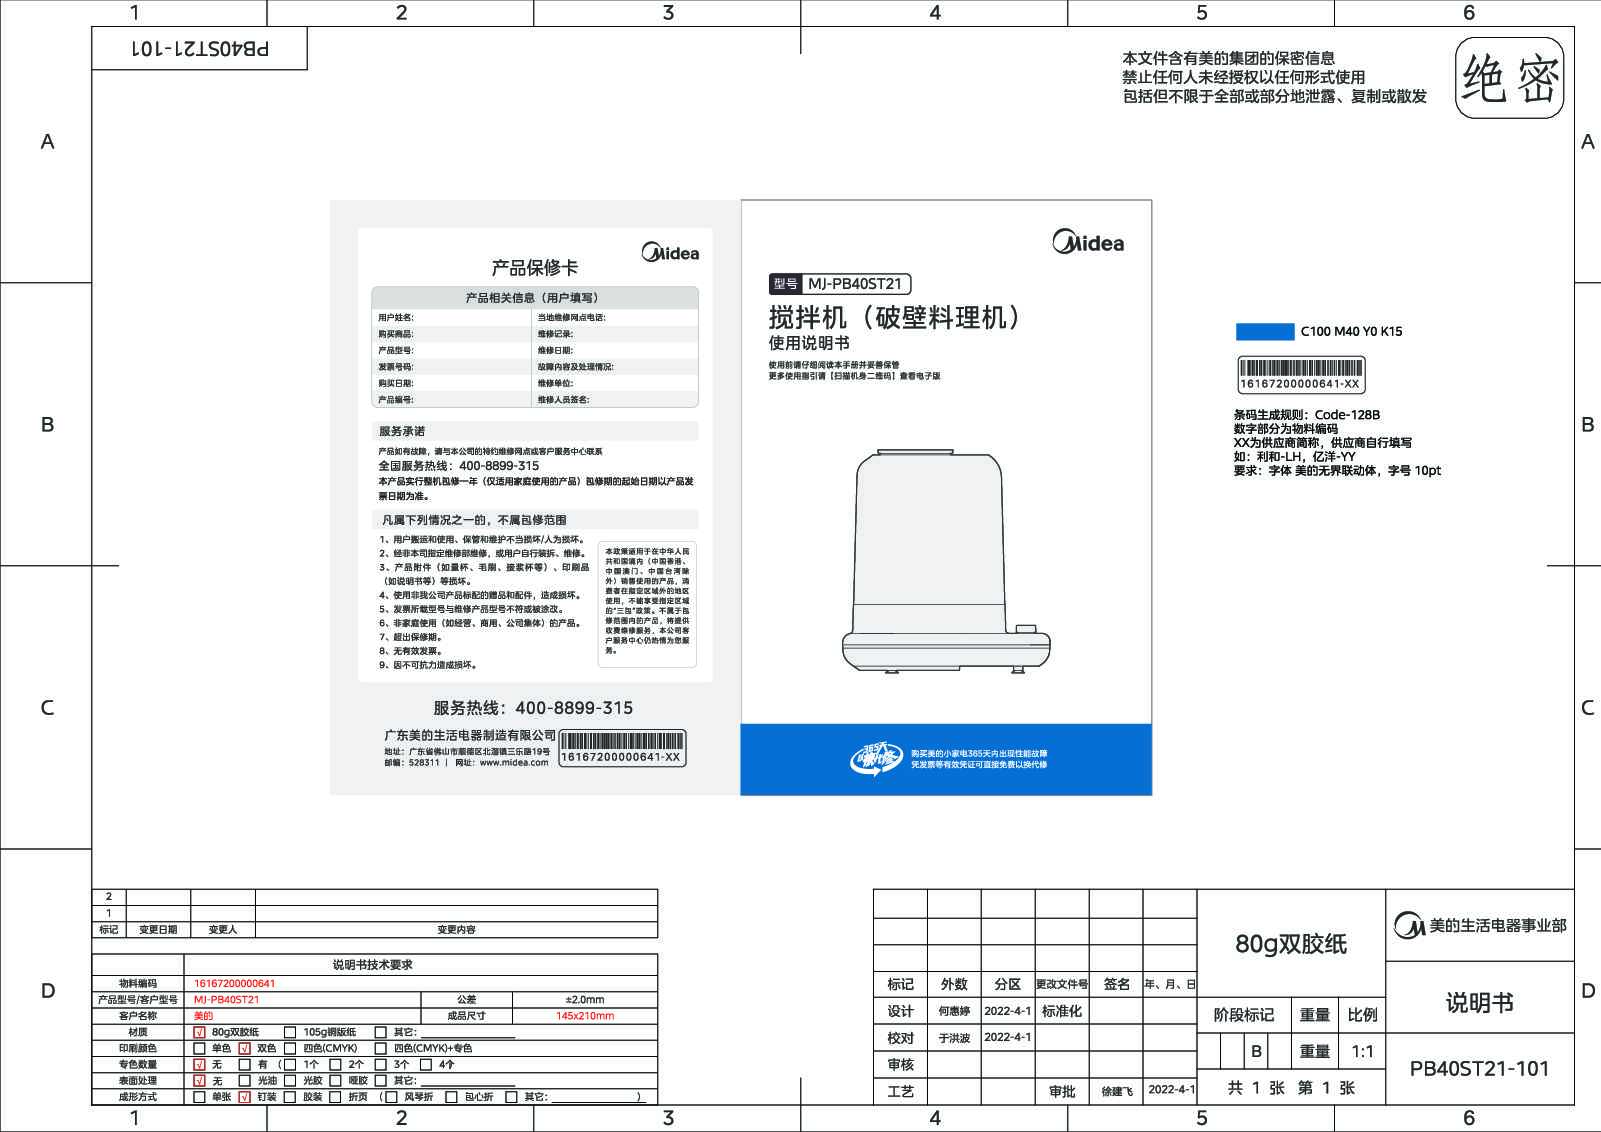Tick the 光油 surface finish checkbox
Screen dimensions: 1601x1132
(244, 1080)
